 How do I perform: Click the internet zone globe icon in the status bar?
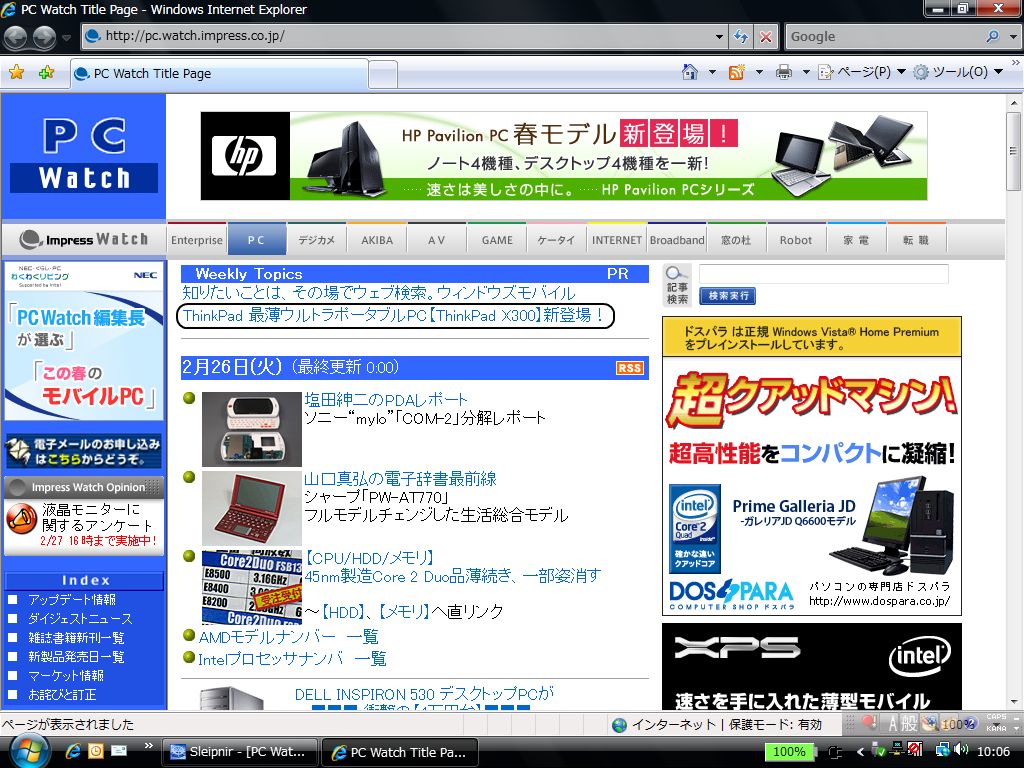pyautogui.click(x=619, y=725)
